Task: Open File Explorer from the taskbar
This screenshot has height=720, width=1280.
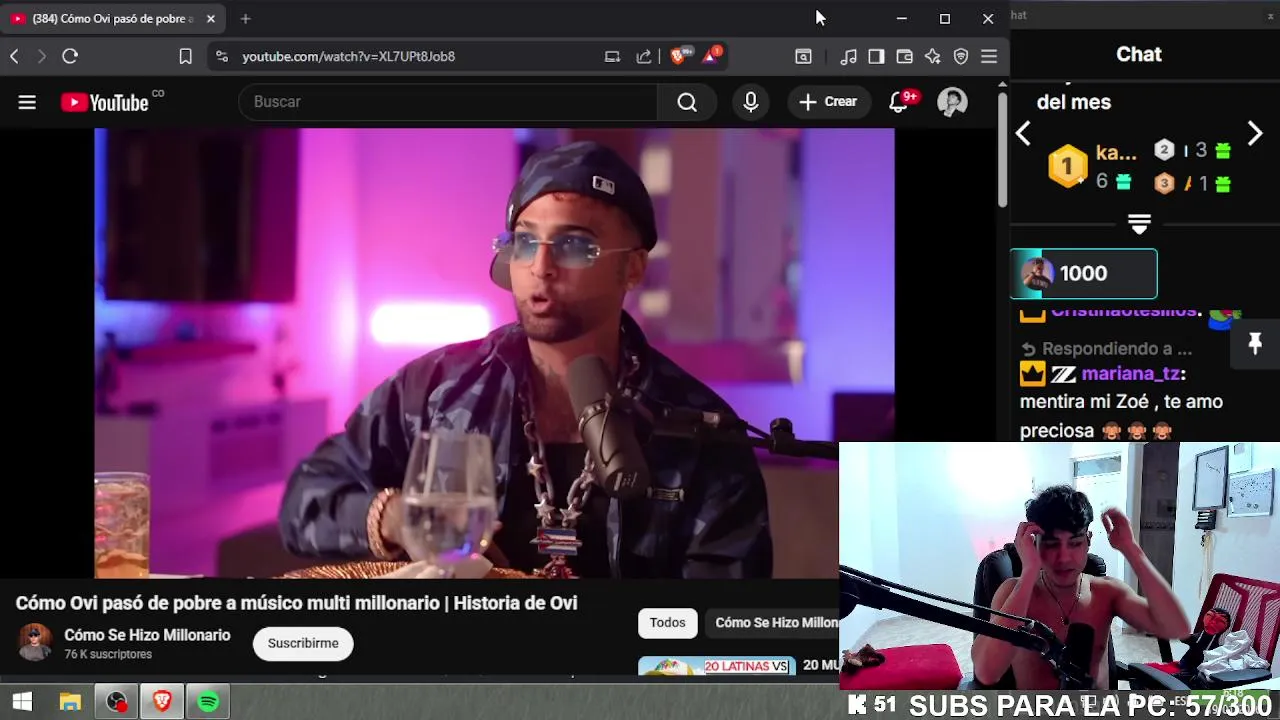Action: pos(70,702)
